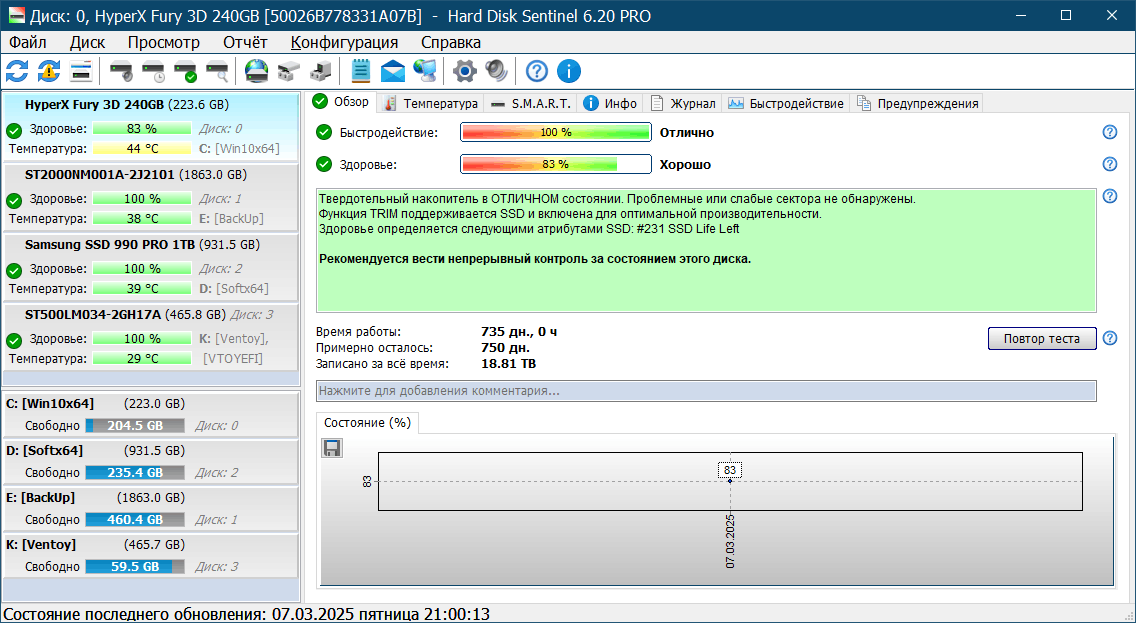Click the disk with clock toolbar icon
This screenshot has height=623, width=1136.
153,71
